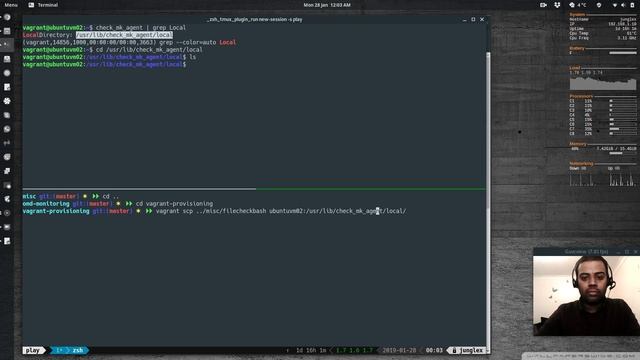Click the volume speaker tray icon
Viewport: 640px width, 360px height.
coord(623,5)
